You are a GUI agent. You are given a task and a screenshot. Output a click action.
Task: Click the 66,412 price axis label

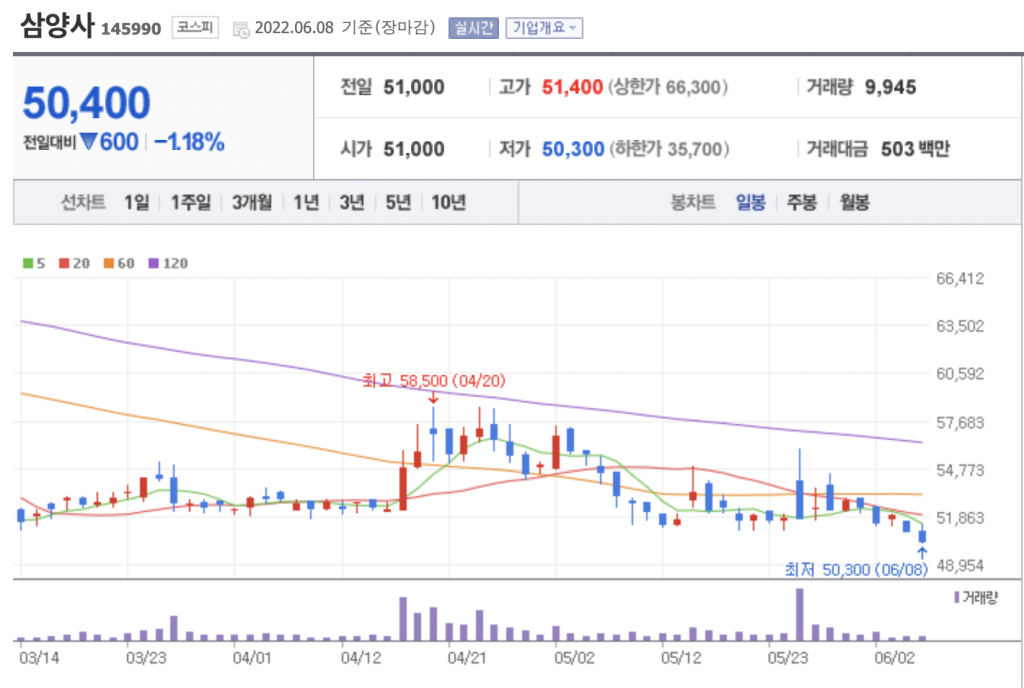pos(960,279)
